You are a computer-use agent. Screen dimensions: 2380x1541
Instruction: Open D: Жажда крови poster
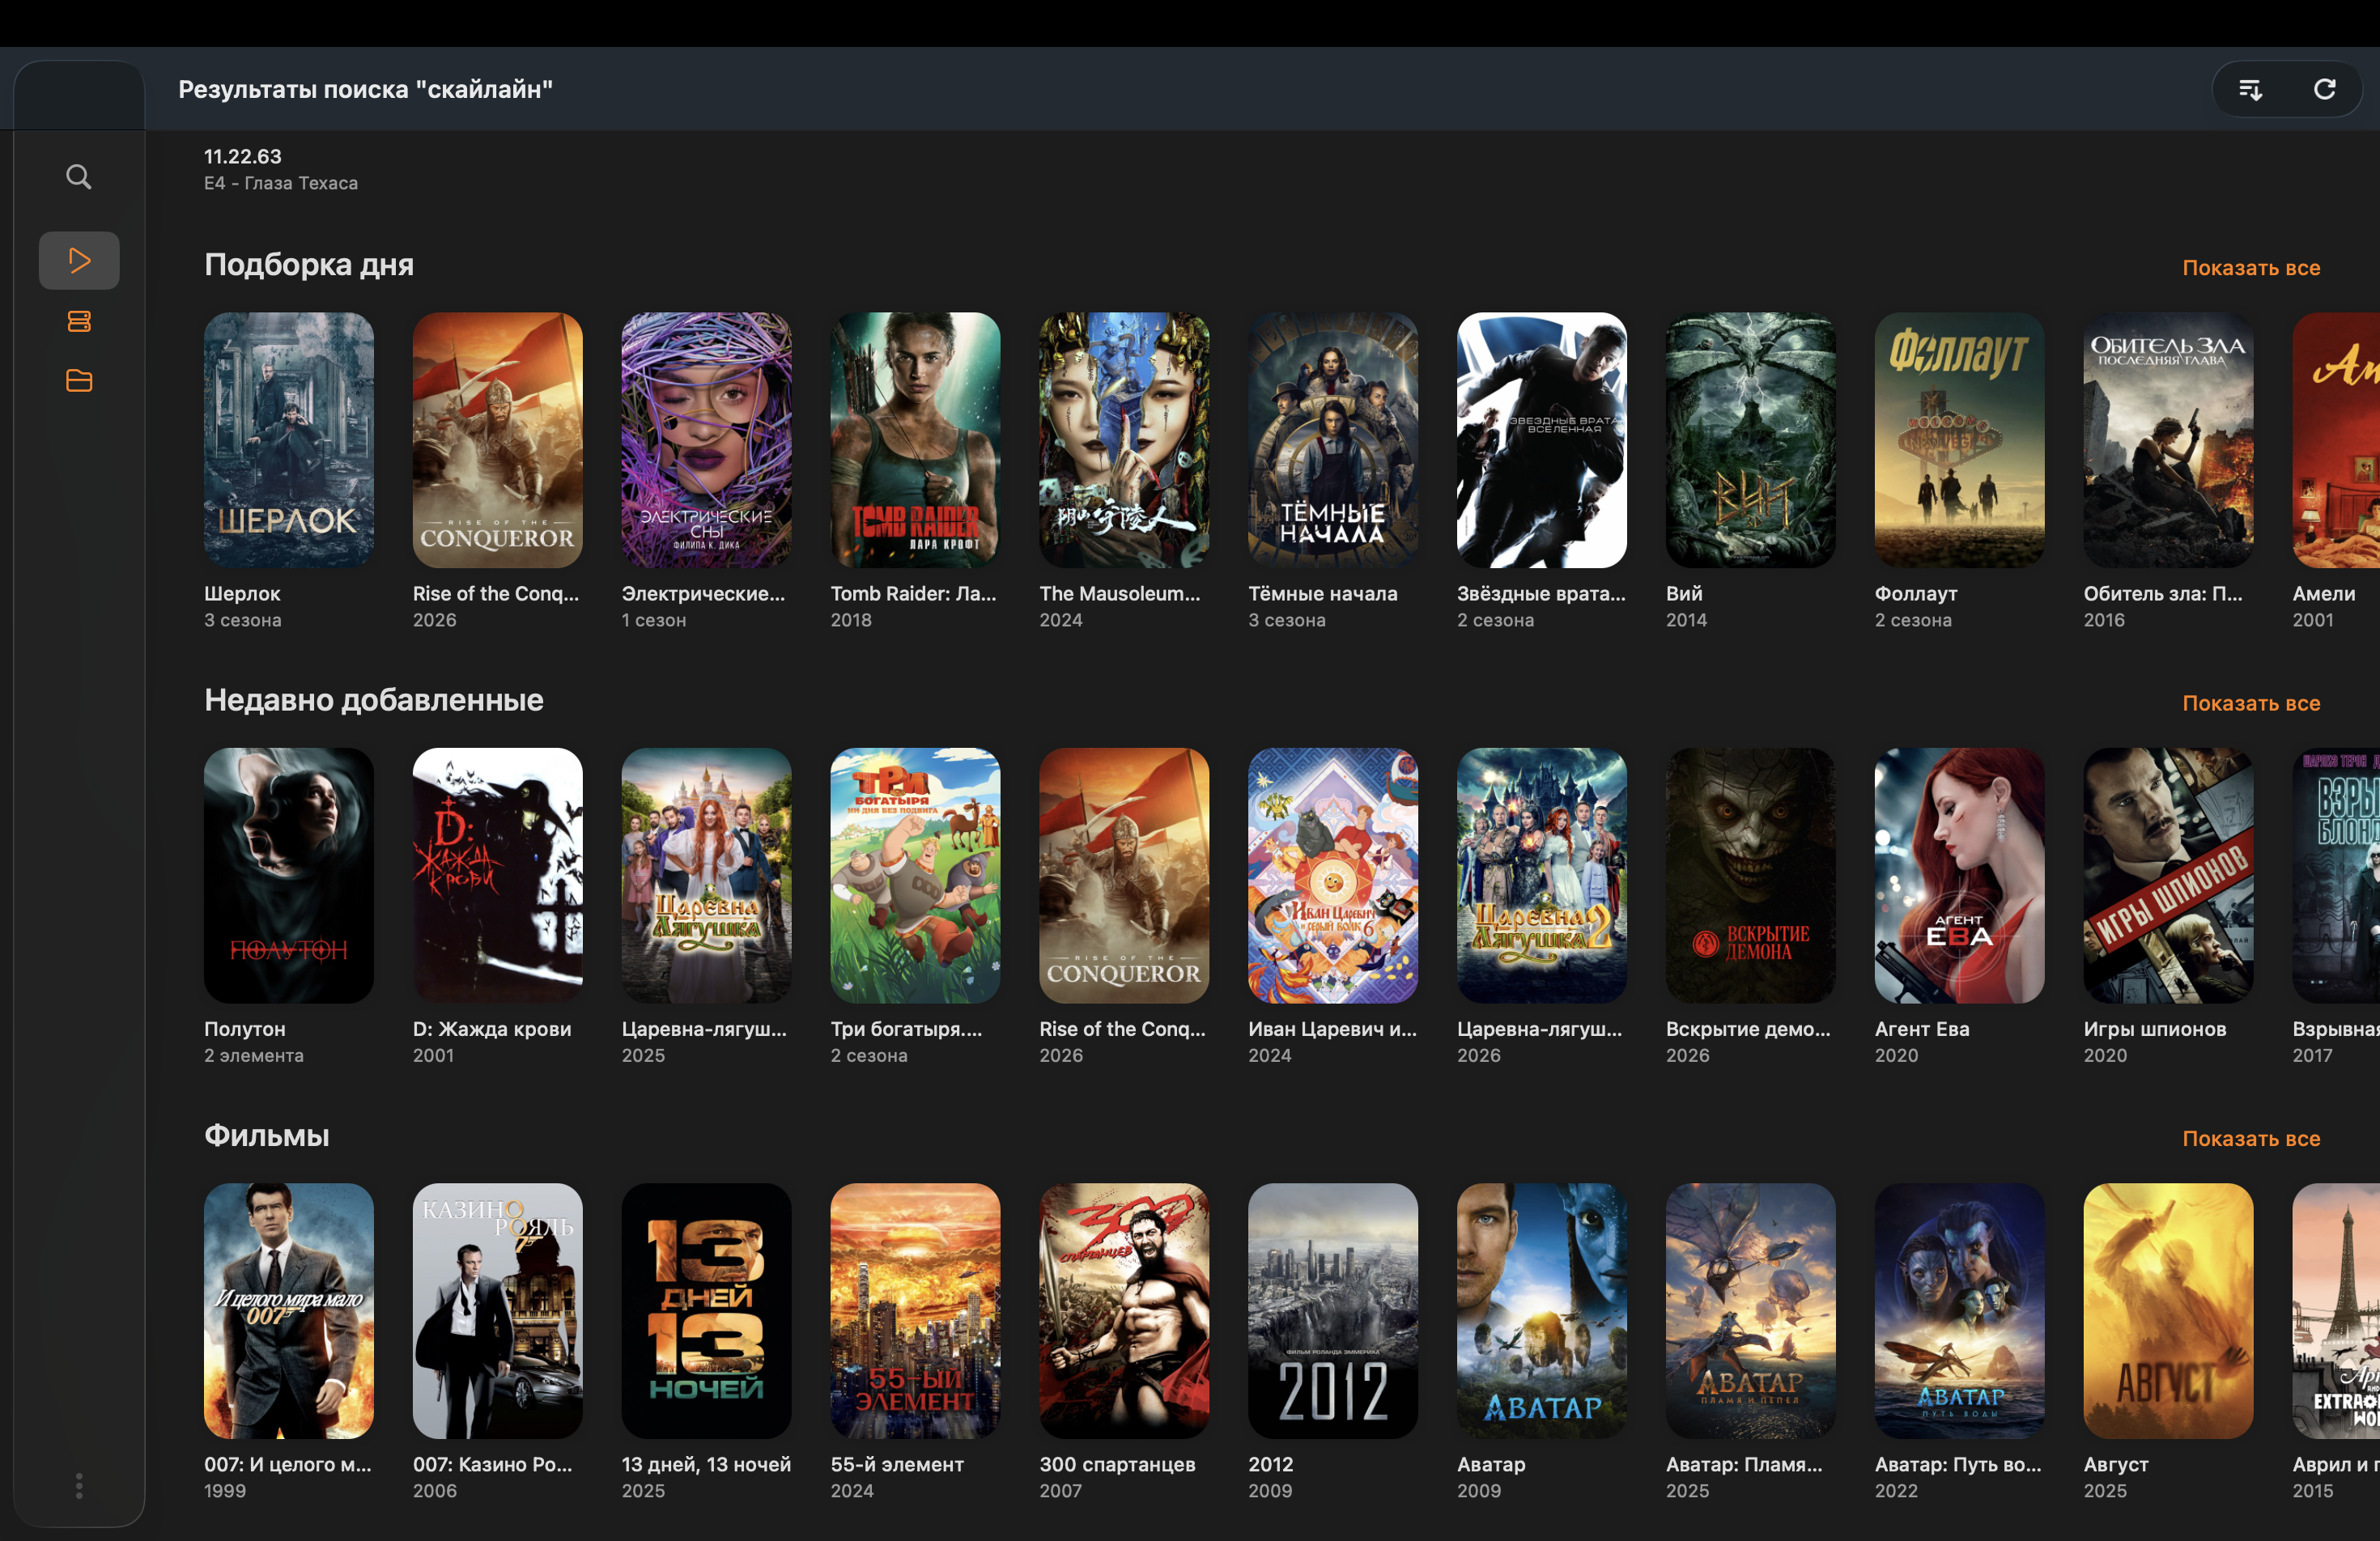(498, 876)
